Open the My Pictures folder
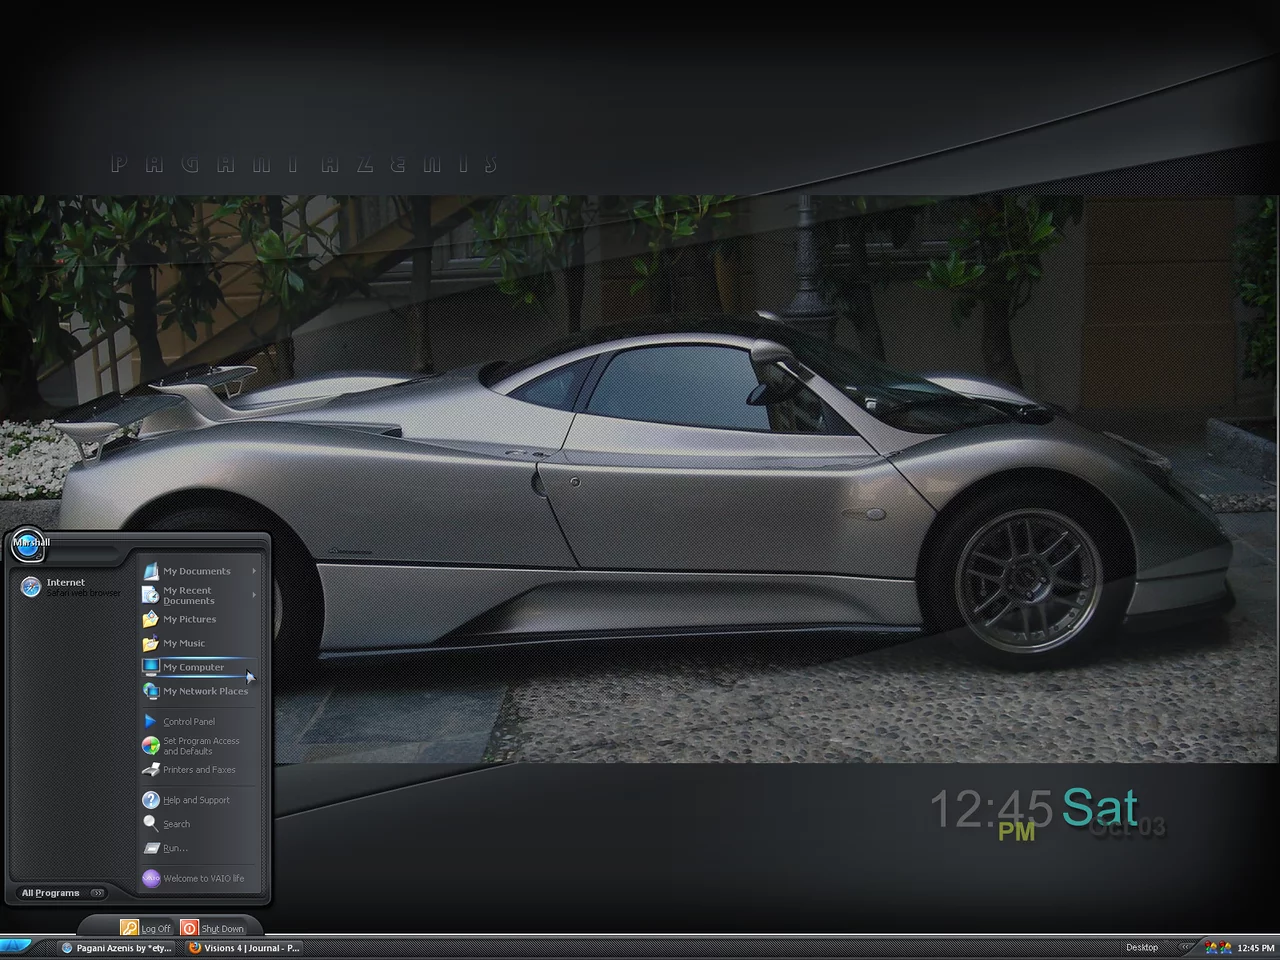 [x=189, y=620]
